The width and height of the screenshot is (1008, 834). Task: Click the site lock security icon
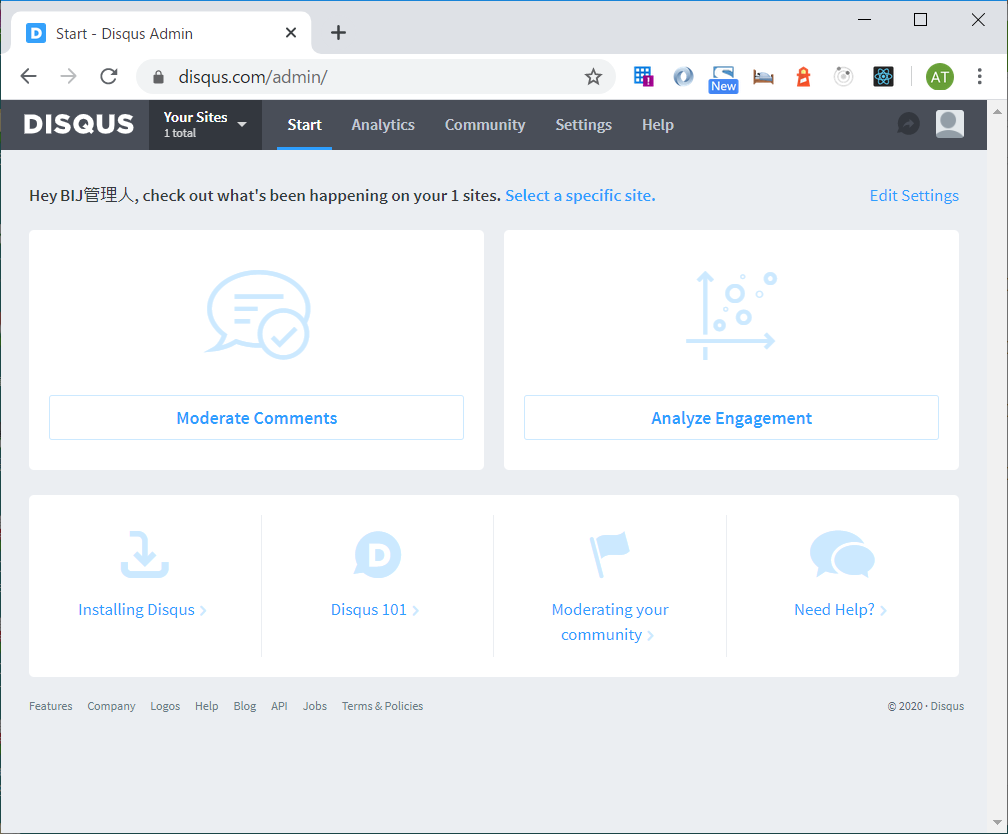point(158,77)
